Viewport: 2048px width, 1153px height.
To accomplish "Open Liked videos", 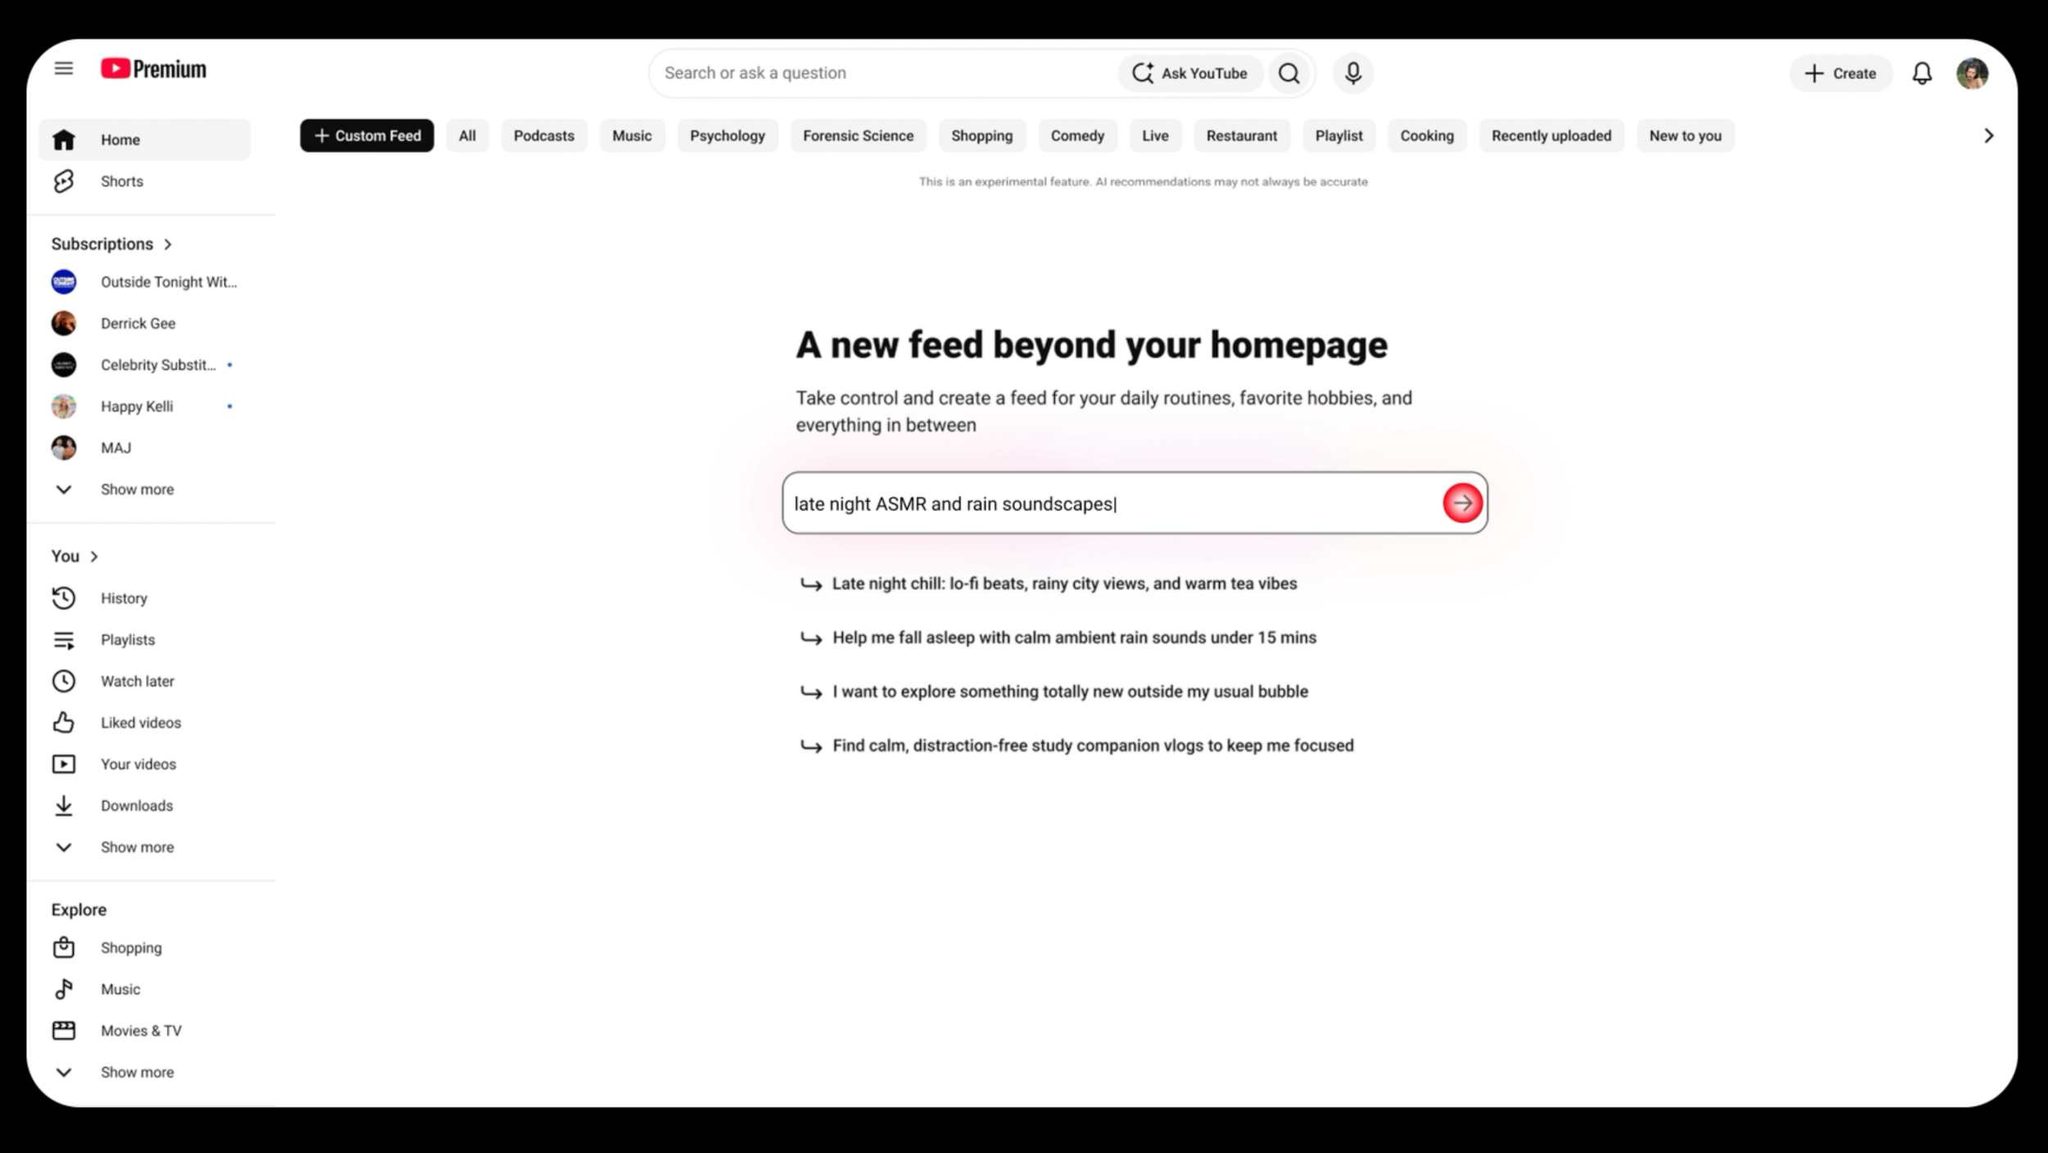I will tap(145, 723).
